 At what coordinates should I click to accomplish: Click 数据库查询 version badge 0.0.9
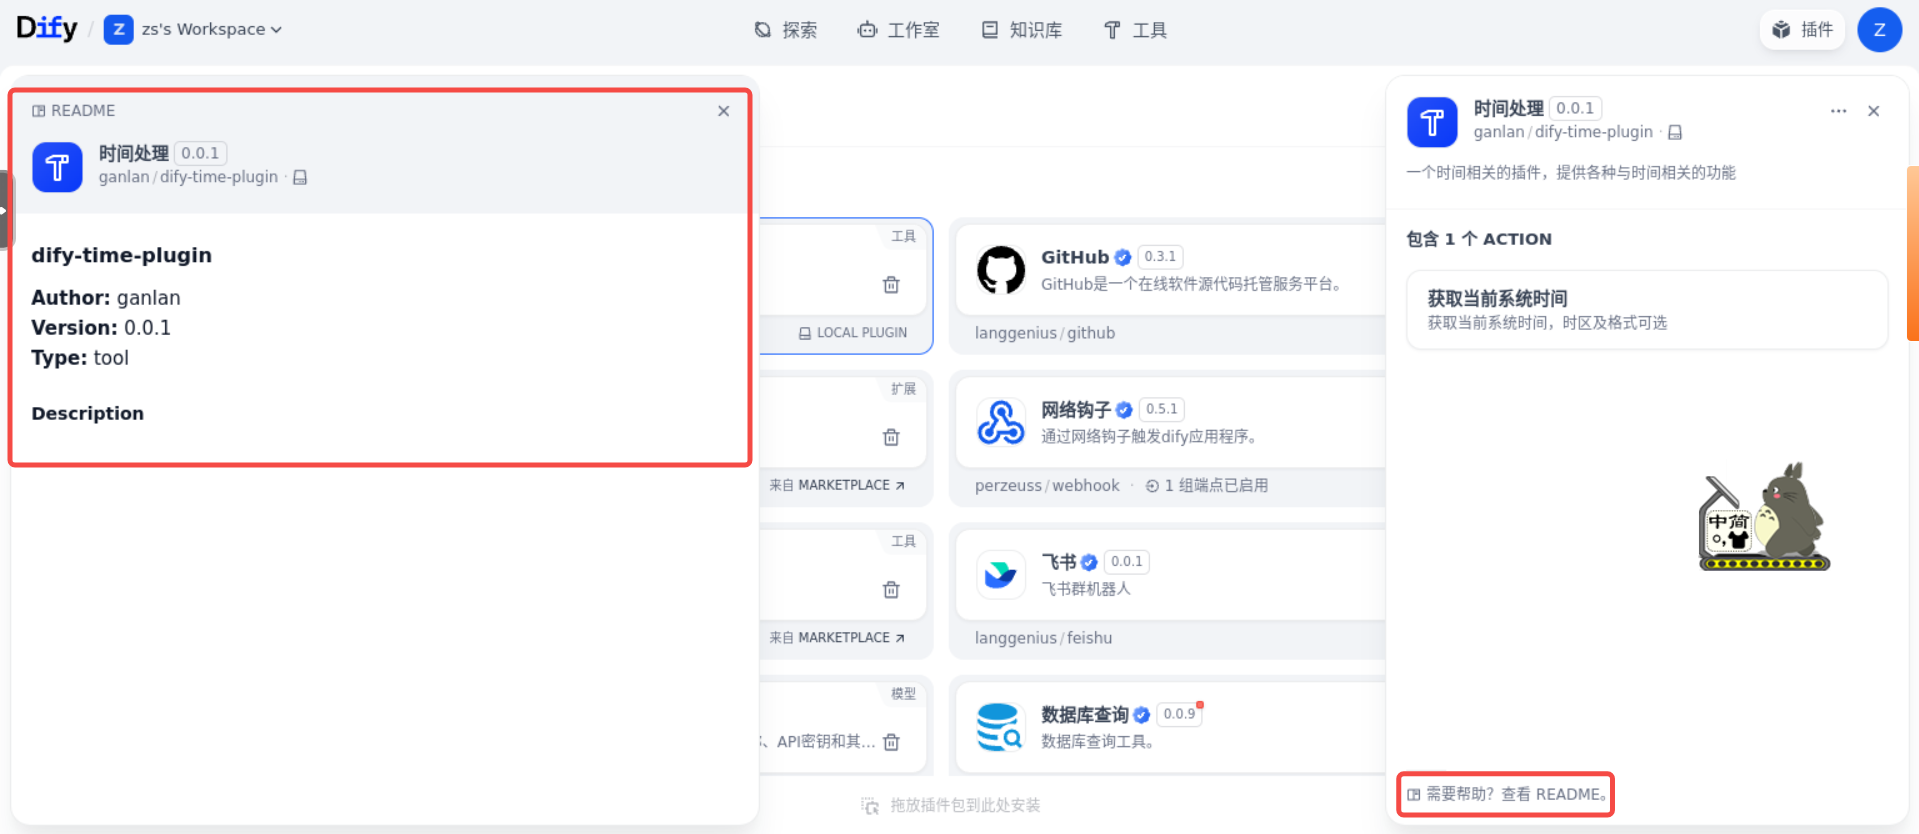tap(1179, 714)
